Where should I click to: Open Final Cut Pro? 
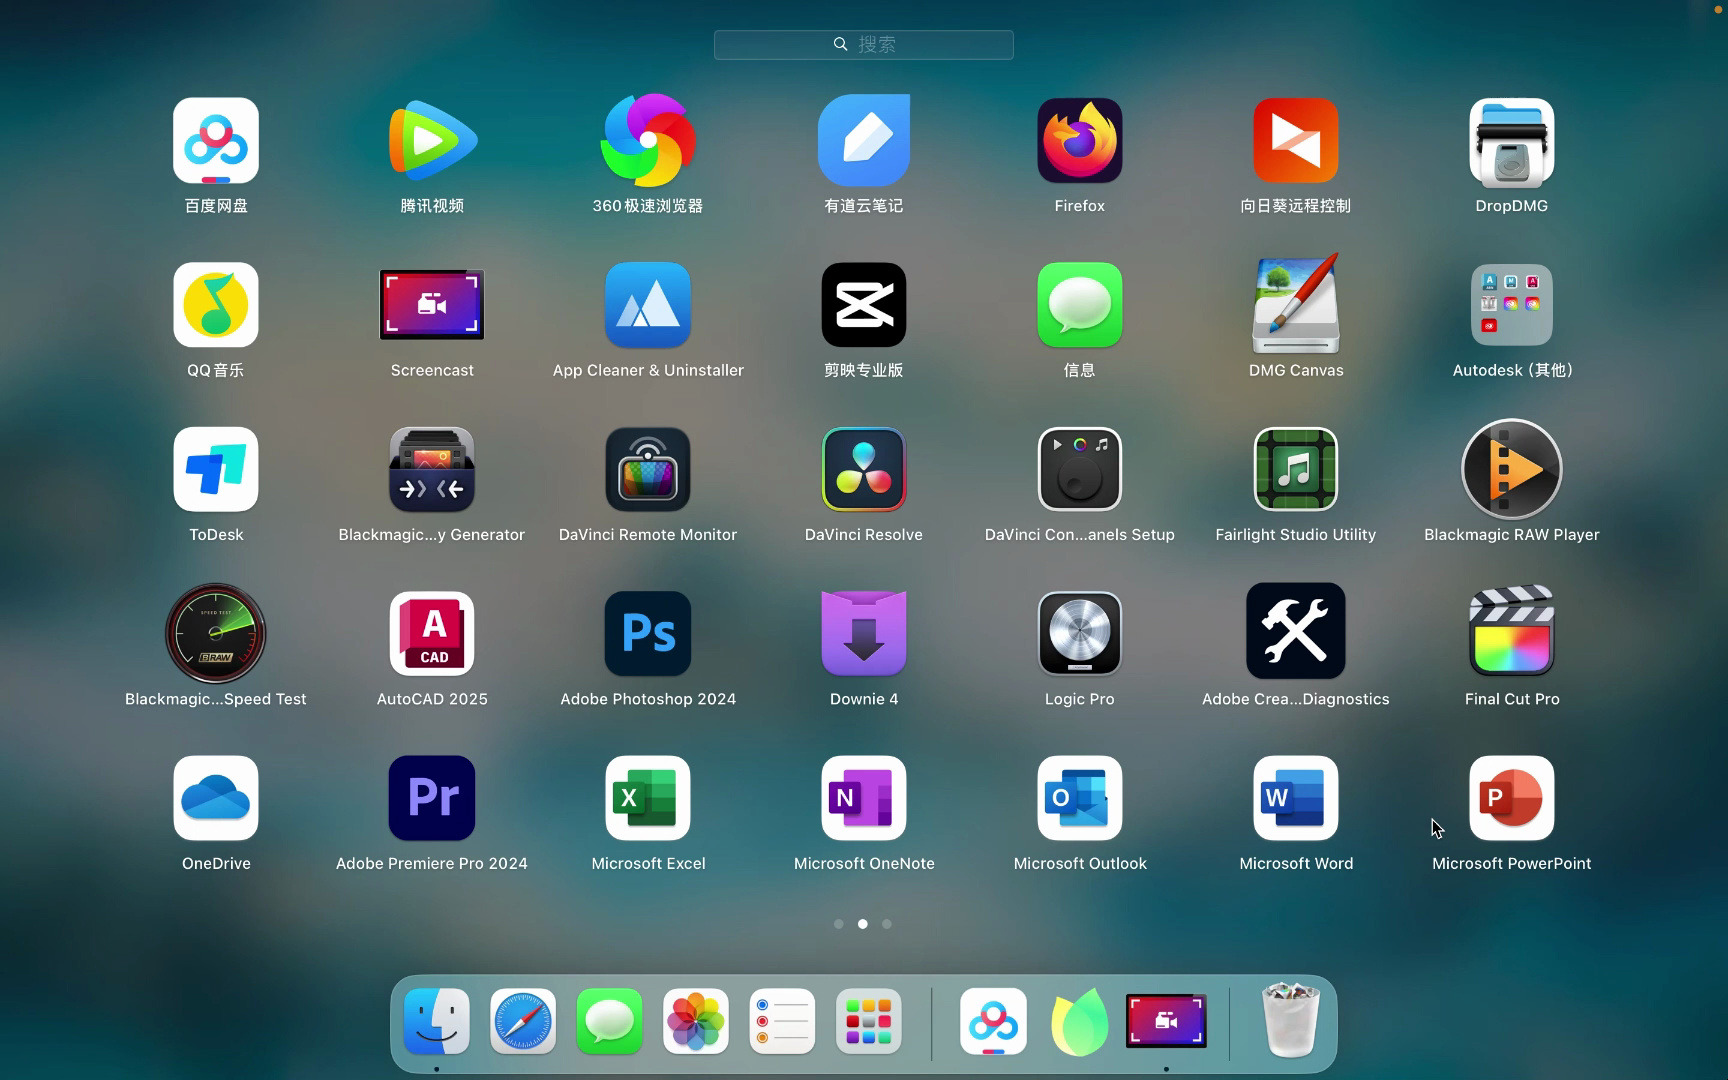tap(1511, 633)
